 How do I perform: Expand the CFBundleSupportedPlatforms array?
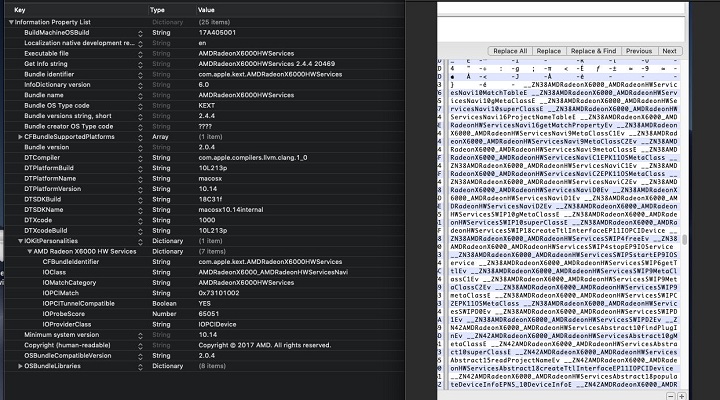[x=20, y=137]
